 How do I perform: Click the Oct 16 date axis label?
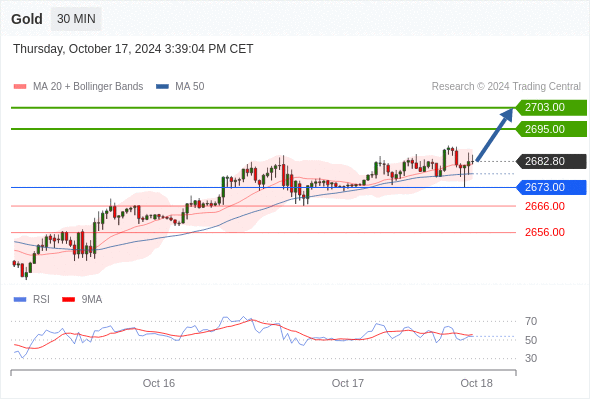[x=159, y=383]
